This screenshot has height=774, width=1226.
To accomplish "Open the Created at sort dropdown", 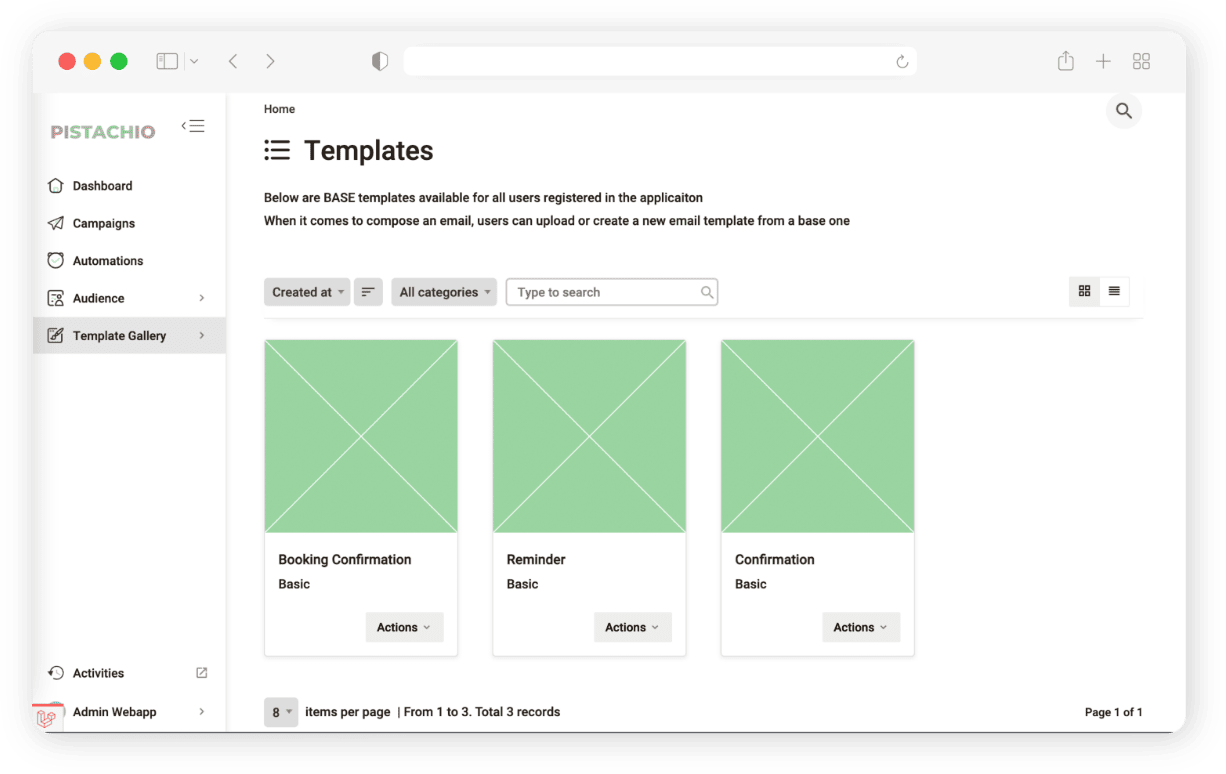I will click(x=307, y=292).
